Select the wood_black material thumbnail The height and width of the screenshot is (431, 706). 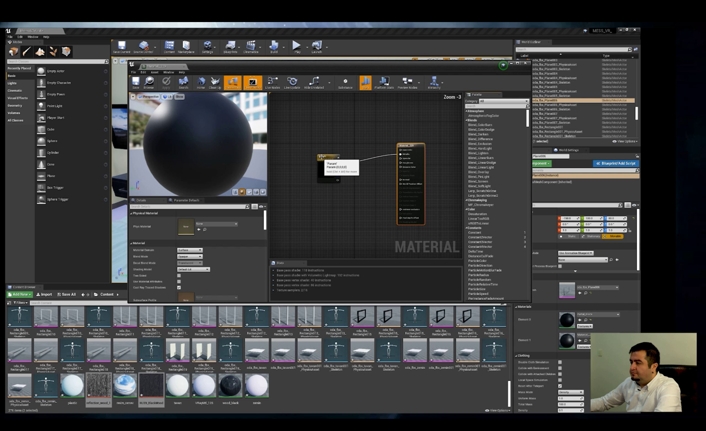[230, 386]
